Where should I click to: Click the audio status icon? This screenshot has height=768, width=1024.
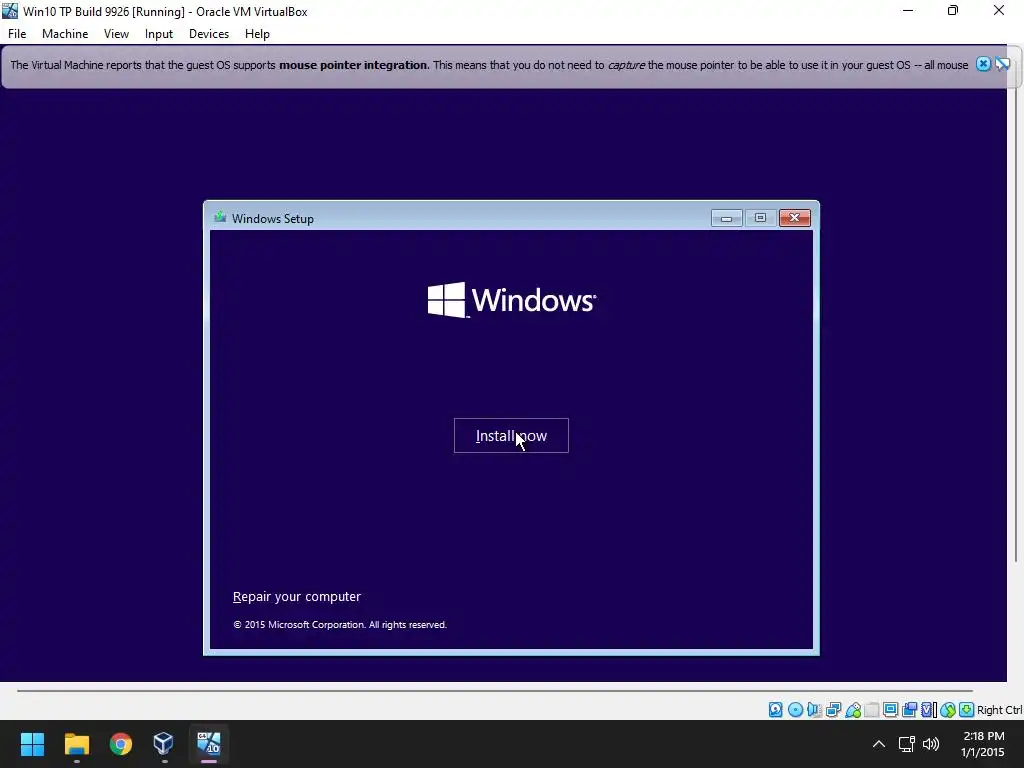[814, 710]
